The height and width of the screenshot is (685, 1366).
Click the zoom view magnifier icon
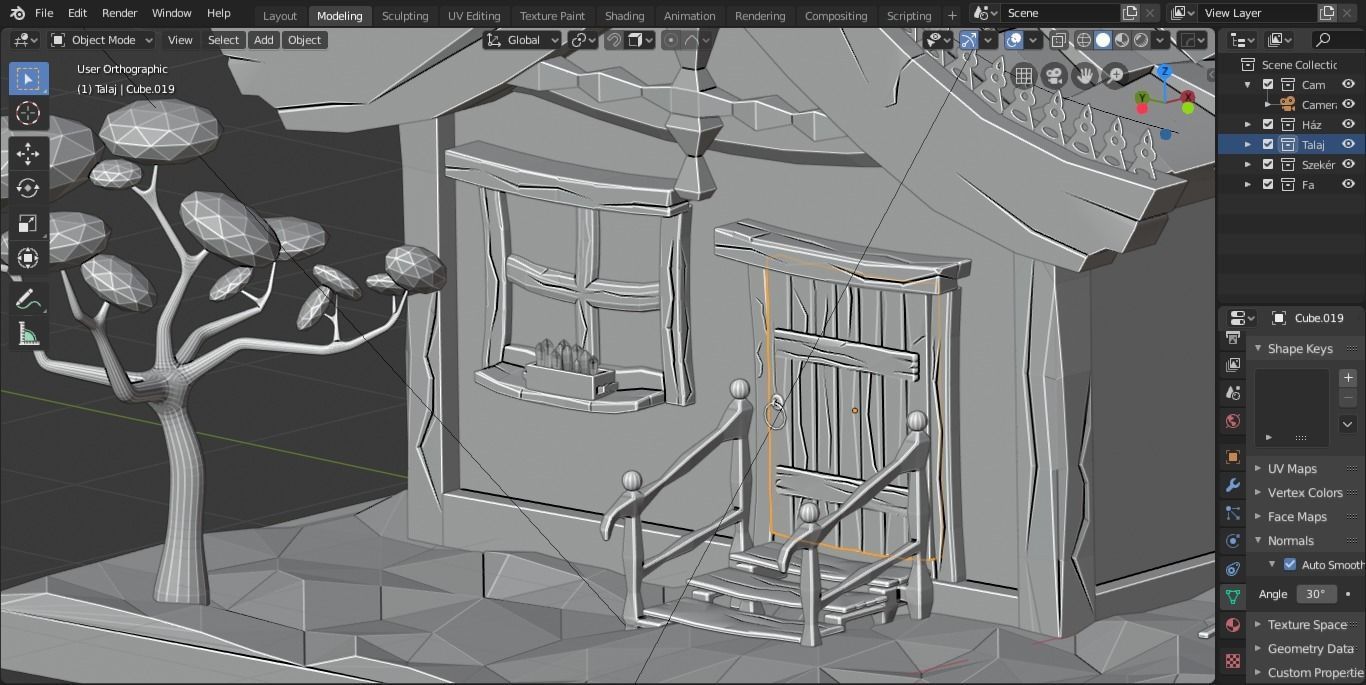point(1115,76)
